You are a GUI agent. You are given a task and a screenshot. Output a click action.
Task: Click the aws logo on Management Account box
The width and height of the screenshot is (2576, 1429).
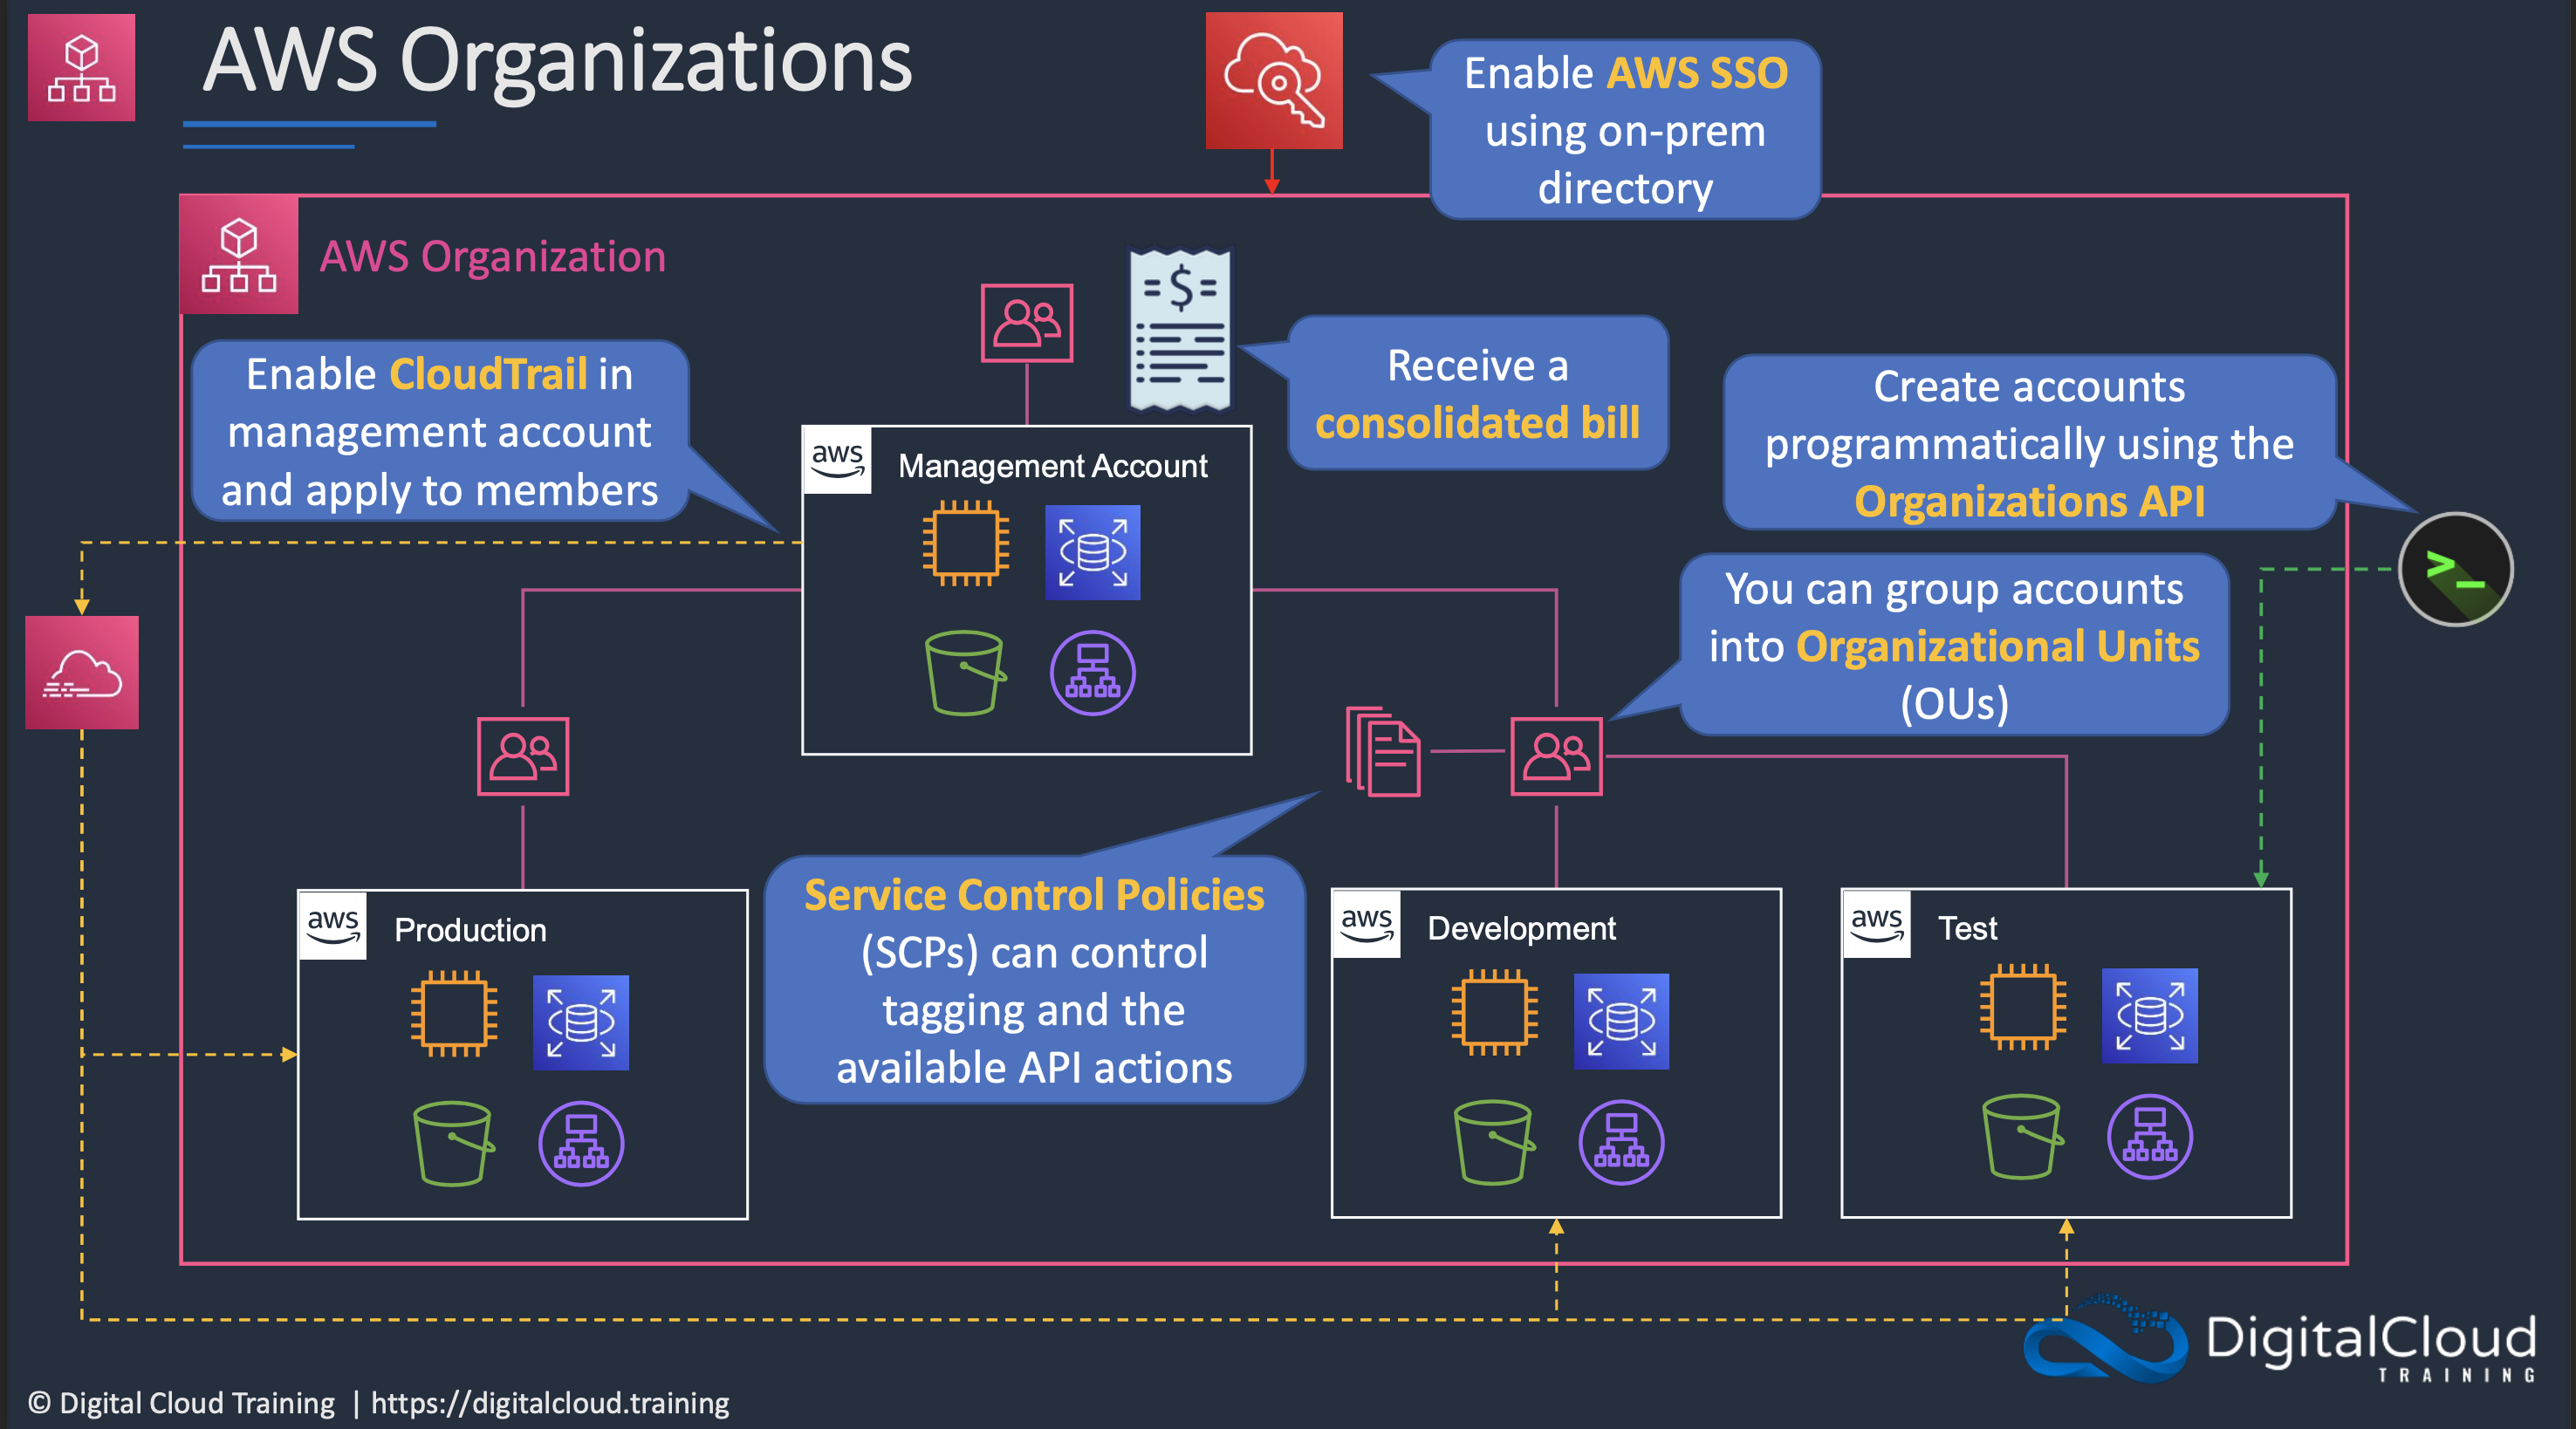(x=838, y=460)
